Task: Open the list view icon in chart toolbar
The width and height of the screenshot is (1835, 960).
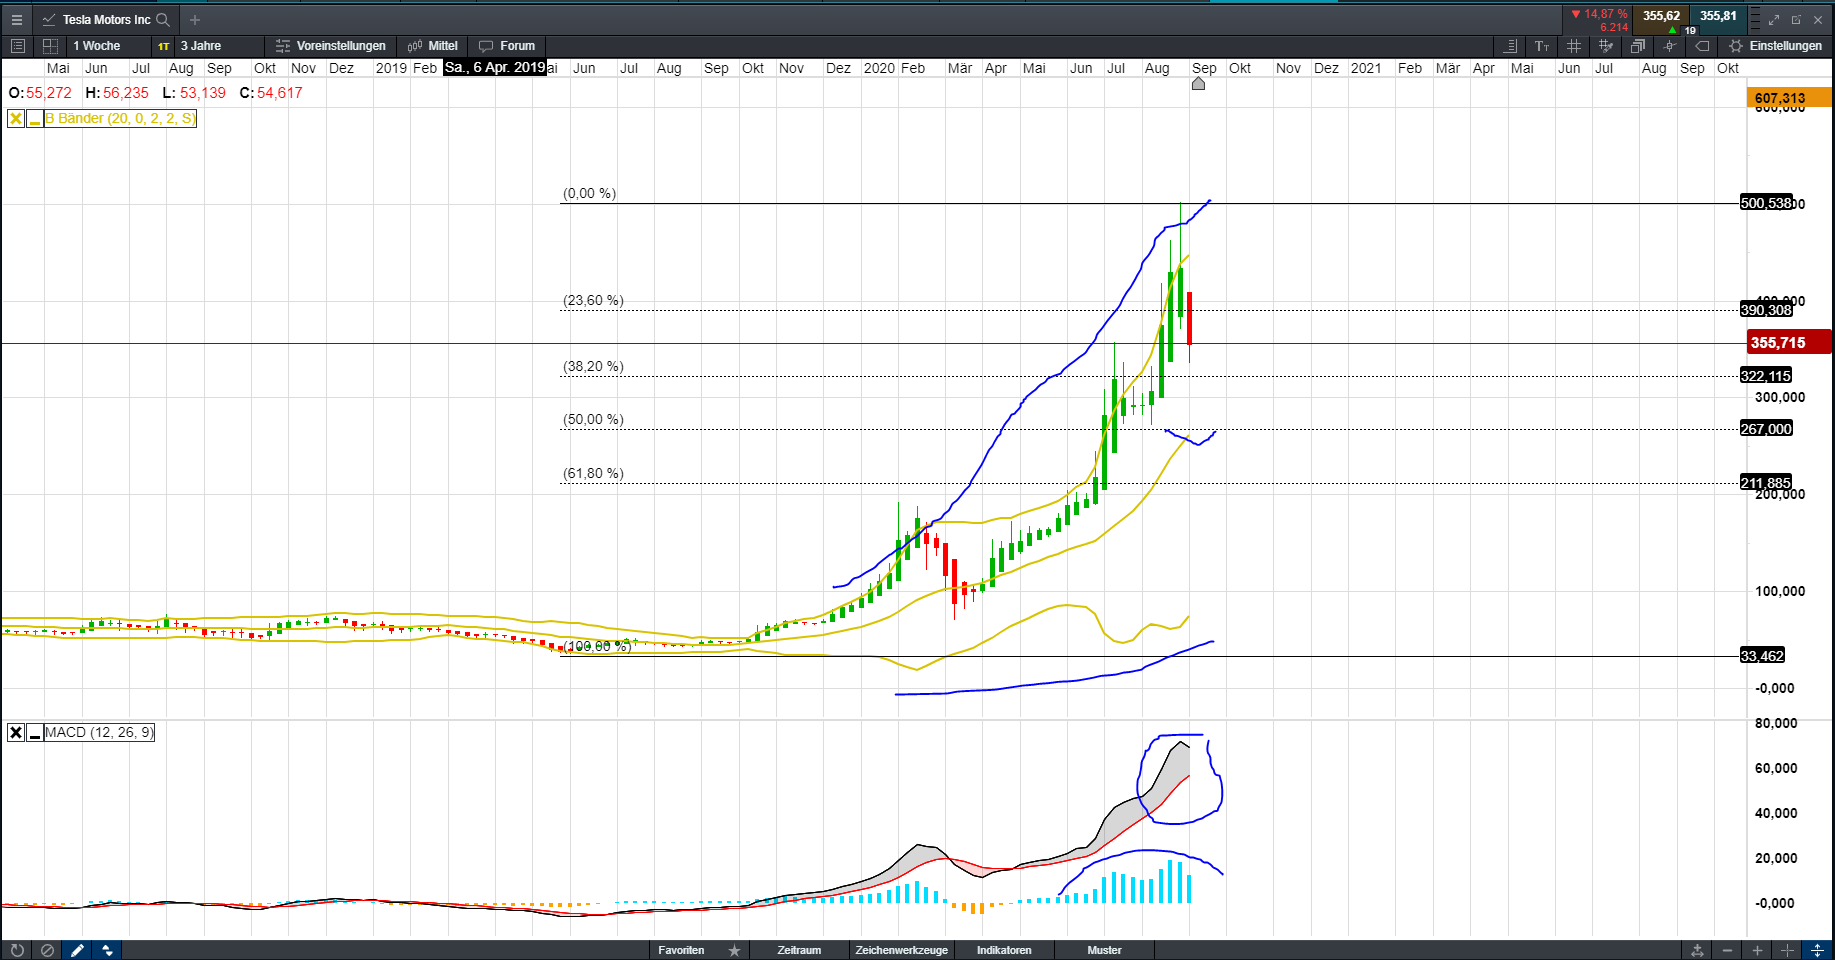Action: [x=17, y=46]
